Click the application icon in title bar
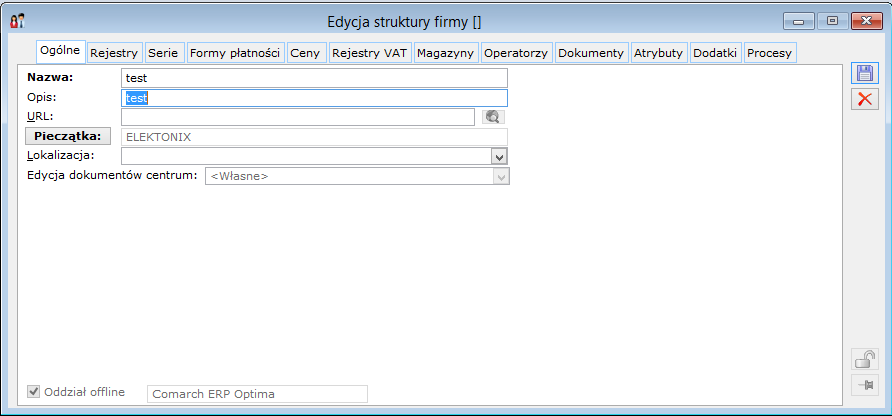892x416 pixels. click(x=17, y=21)
